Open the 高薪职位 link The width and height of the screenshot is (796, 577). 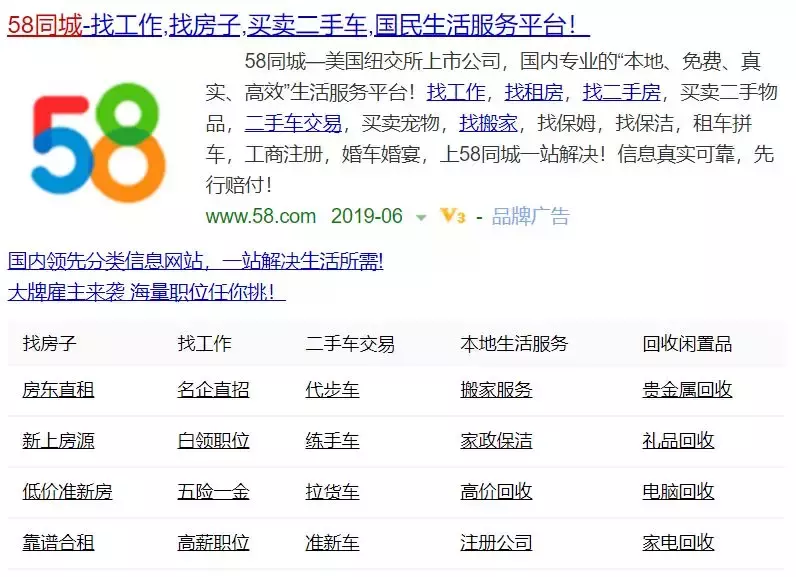[x=213, y=542]
